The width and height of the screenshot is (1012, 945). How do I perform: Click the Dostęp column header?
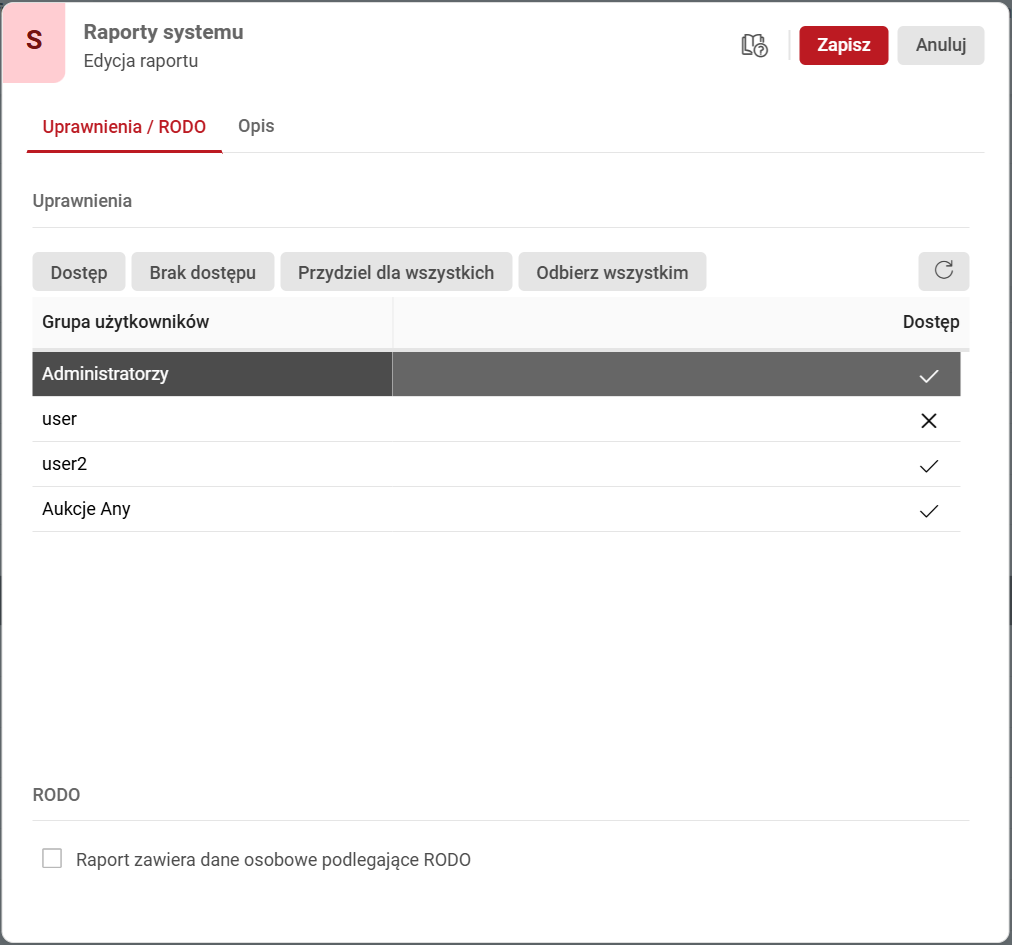(x=930, y=322)
